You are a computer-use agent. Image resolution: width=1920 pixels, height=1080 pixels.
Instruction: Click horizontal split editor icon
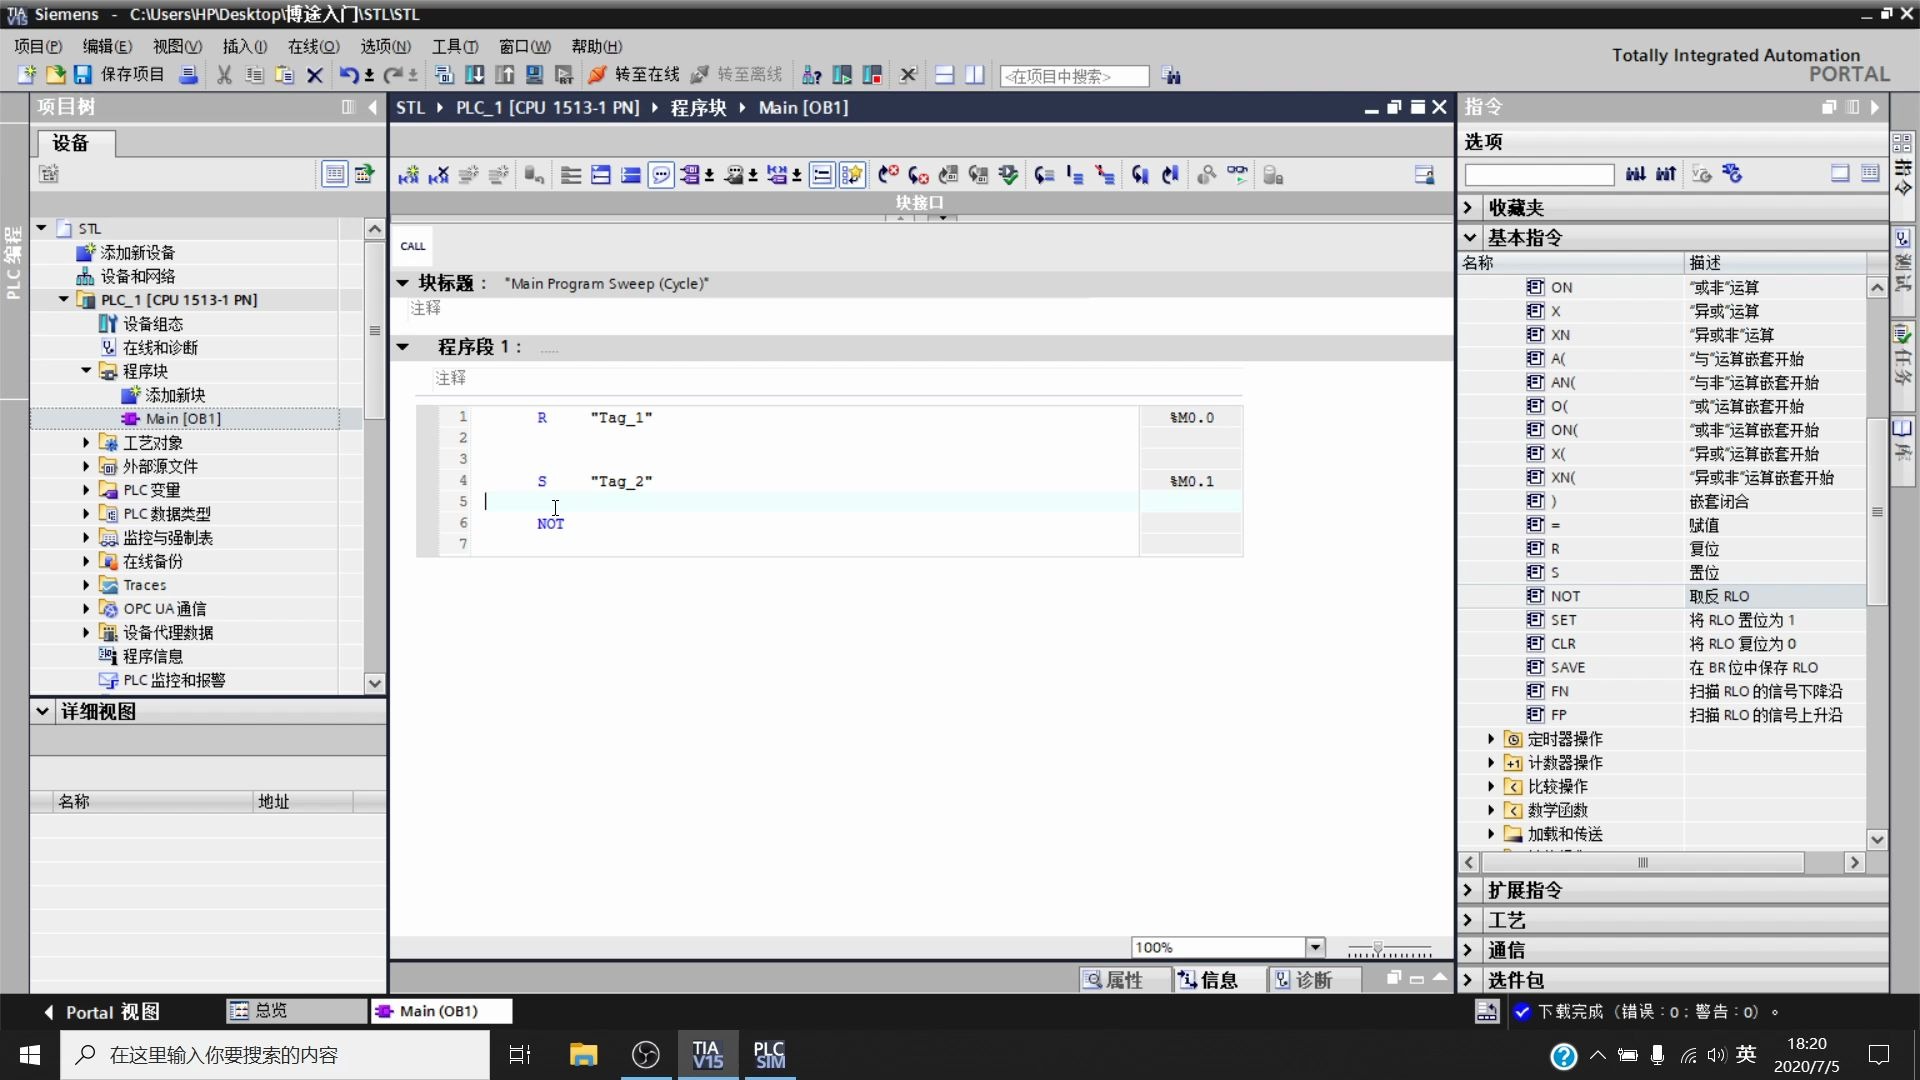[944, 75]
